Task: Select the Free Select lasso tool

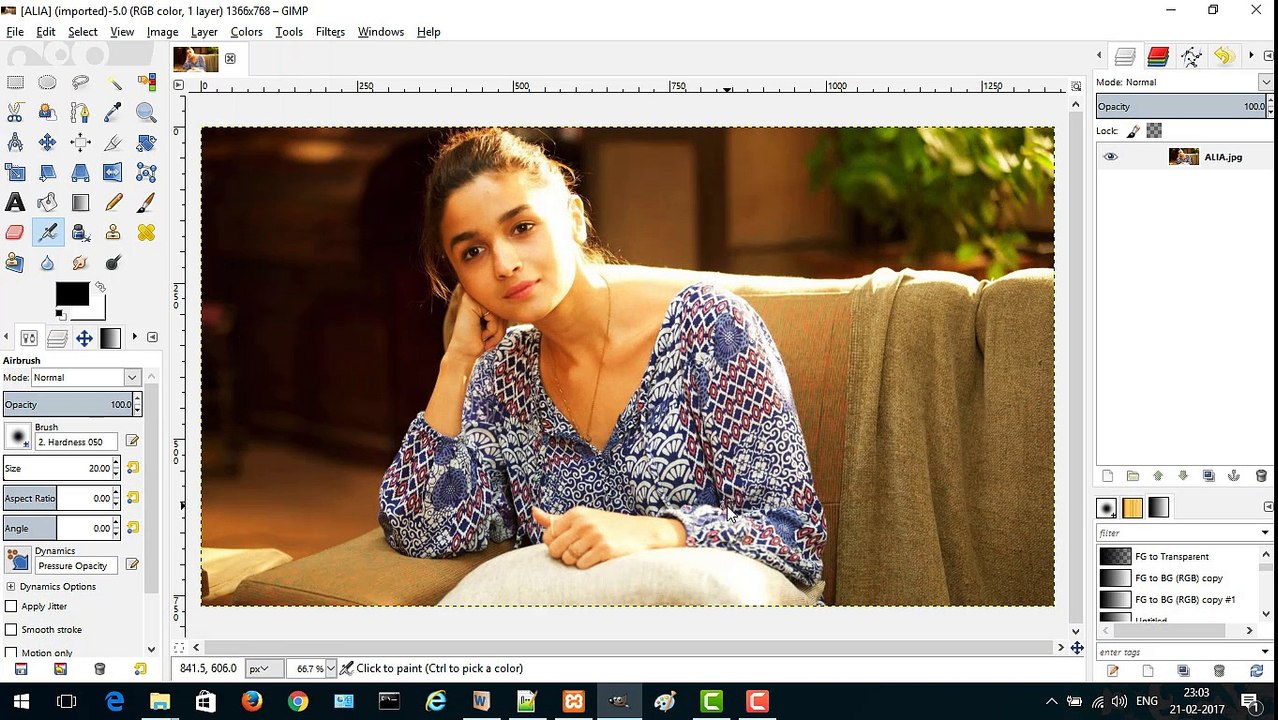Action: (80, 83)
